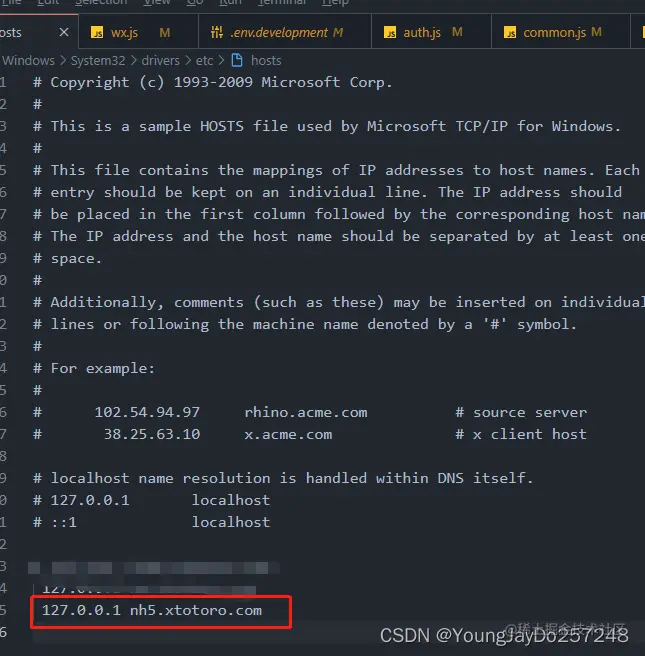645x656 pixels.
Task: Click the JS file icon on auth.js tab
Action: 390,32
